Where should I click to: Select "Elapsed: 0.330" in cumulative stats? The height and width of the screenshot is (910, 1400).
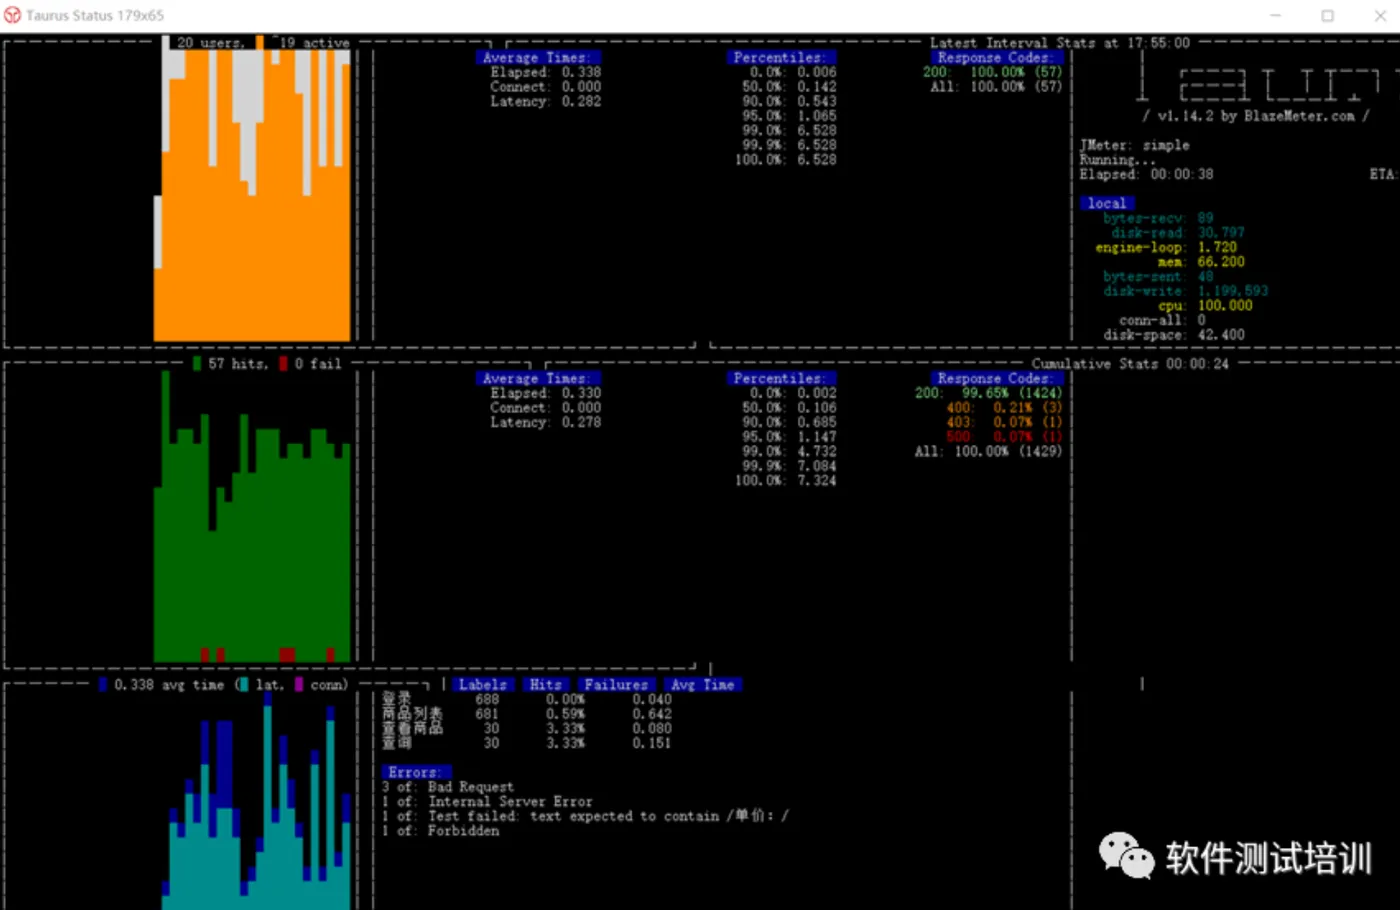545,393
